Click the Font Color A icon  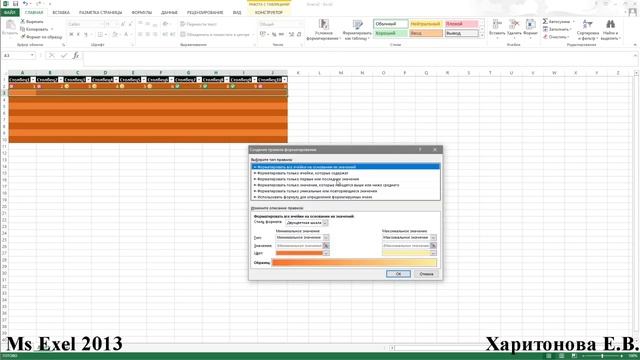pos(126,35)
